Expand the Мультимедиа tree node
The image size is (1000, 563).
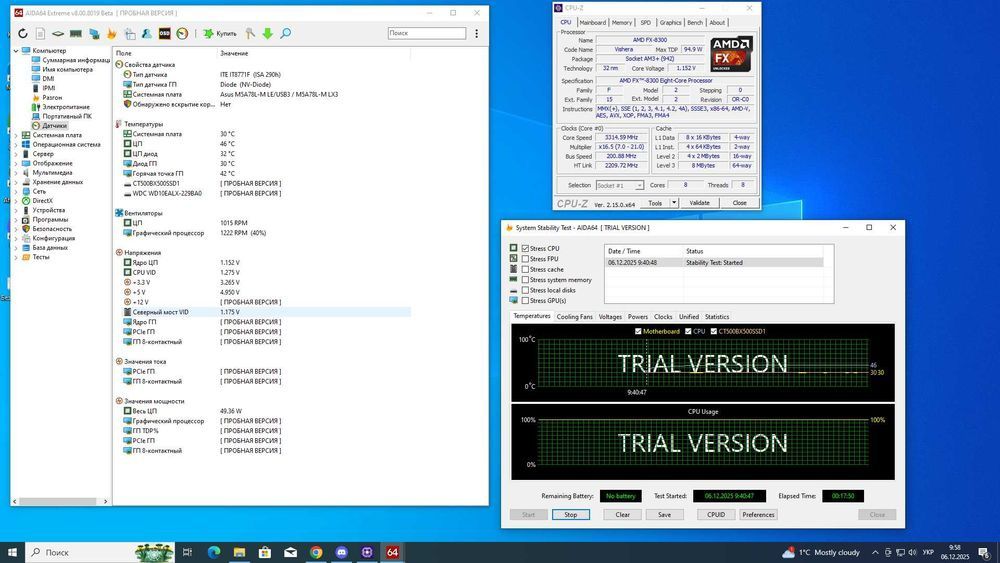coord(16,173)
